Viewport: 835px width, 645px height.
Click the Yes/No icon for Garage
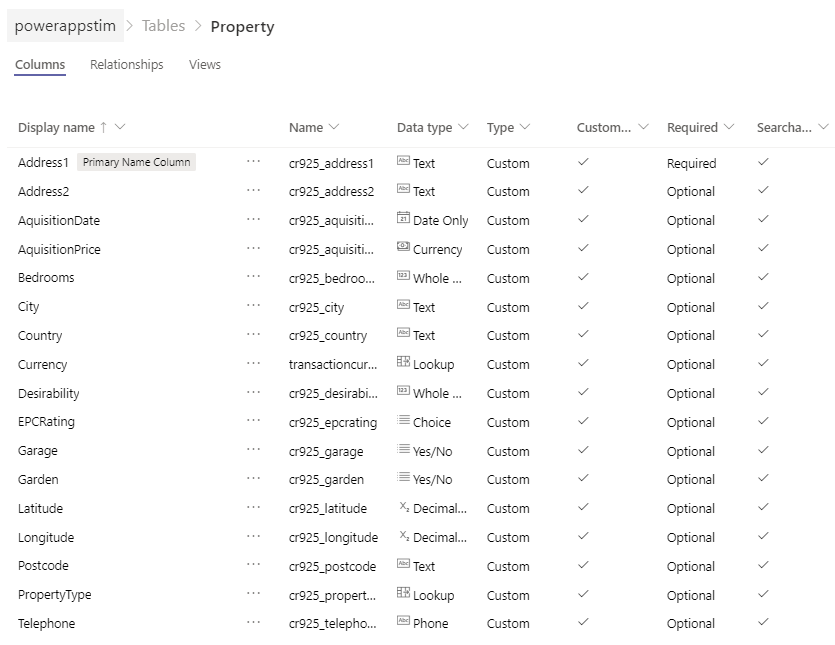[403, 449]
